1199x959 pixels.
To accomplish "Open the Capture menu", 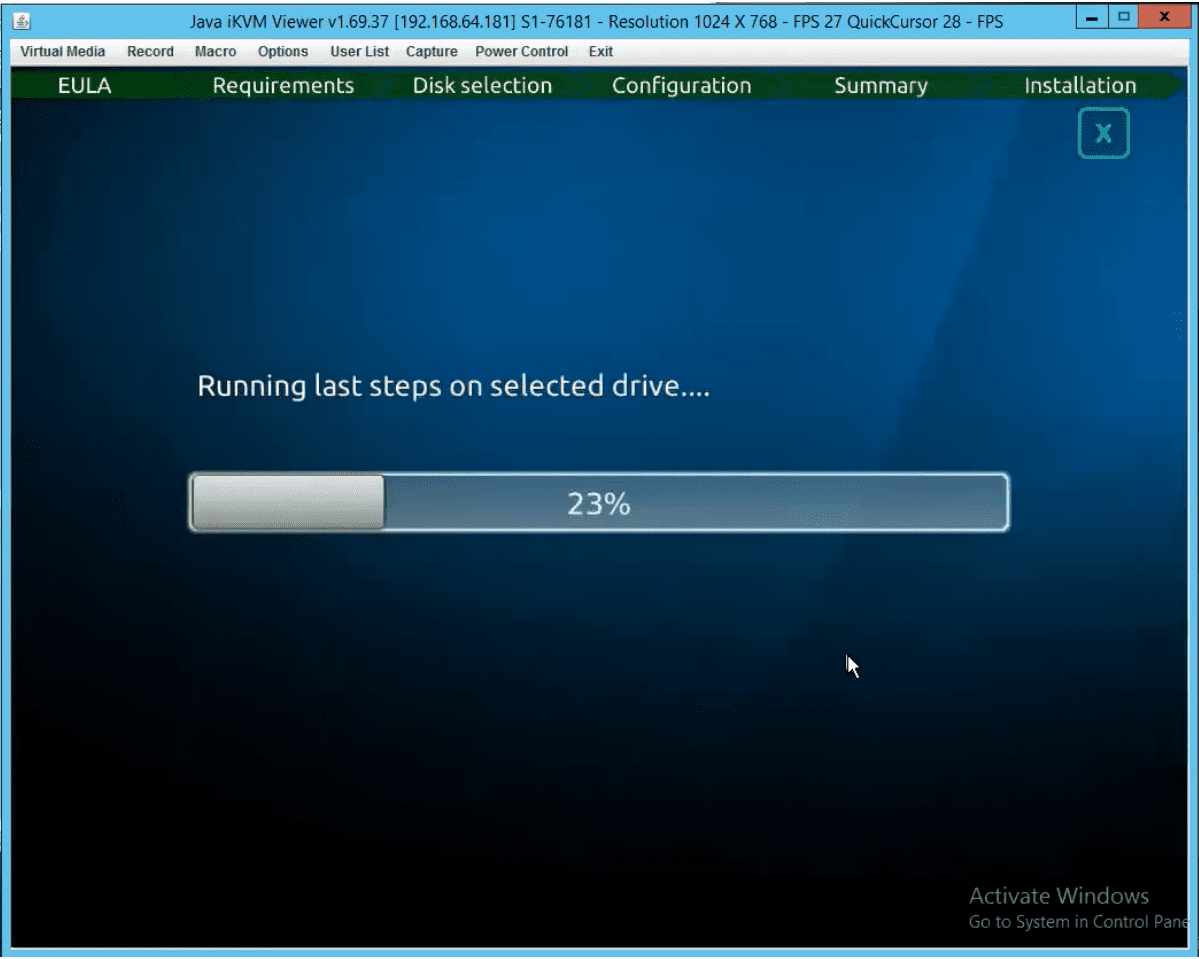I will (431, 52).
